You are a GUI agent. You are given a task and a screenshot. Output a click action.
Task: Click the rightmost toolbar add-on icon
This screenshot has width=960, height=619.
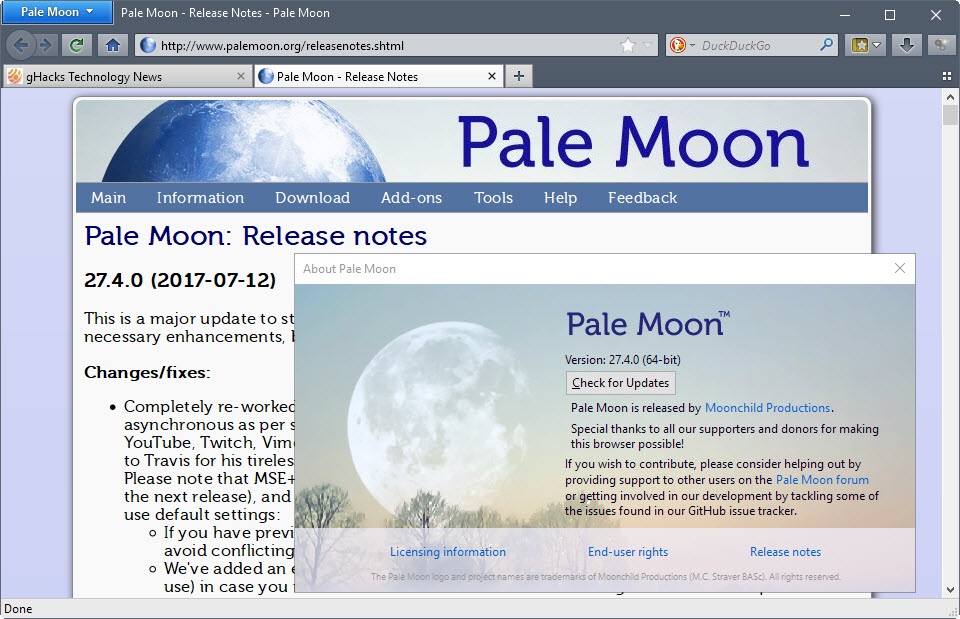[x=941, y=45]
